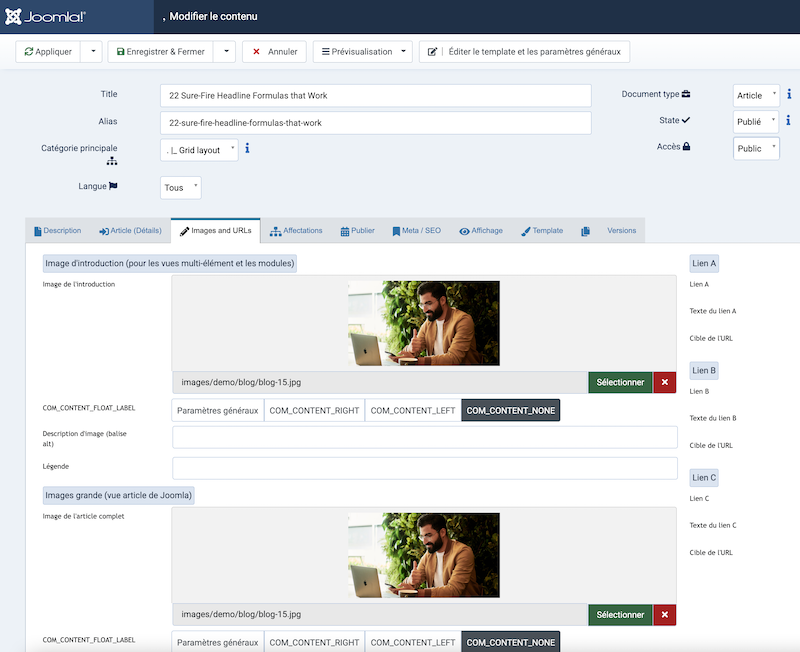800x652 pixels.
Task: Click the info icon beside Catégorie principale
Action: [247, 148]
